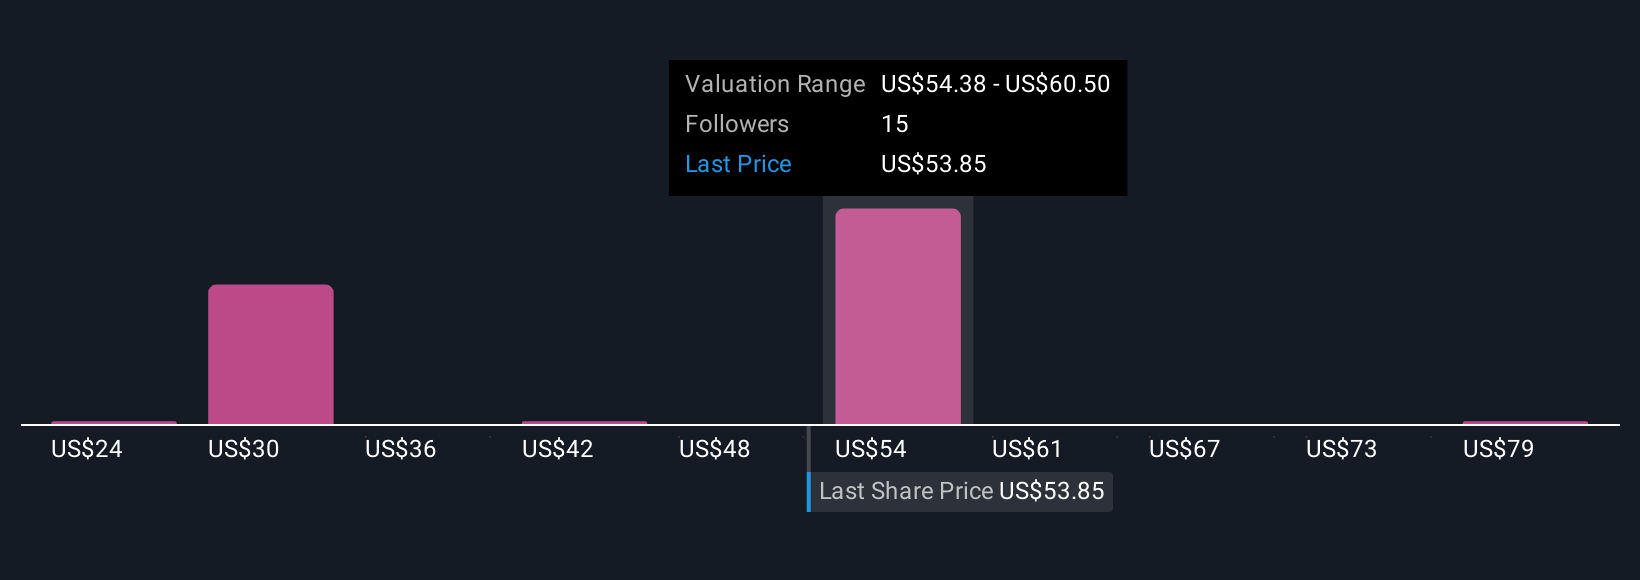Click the US$61 axis label
Image resolution: width=1640 pixels, height=580 pixels.
[1027, 449]
